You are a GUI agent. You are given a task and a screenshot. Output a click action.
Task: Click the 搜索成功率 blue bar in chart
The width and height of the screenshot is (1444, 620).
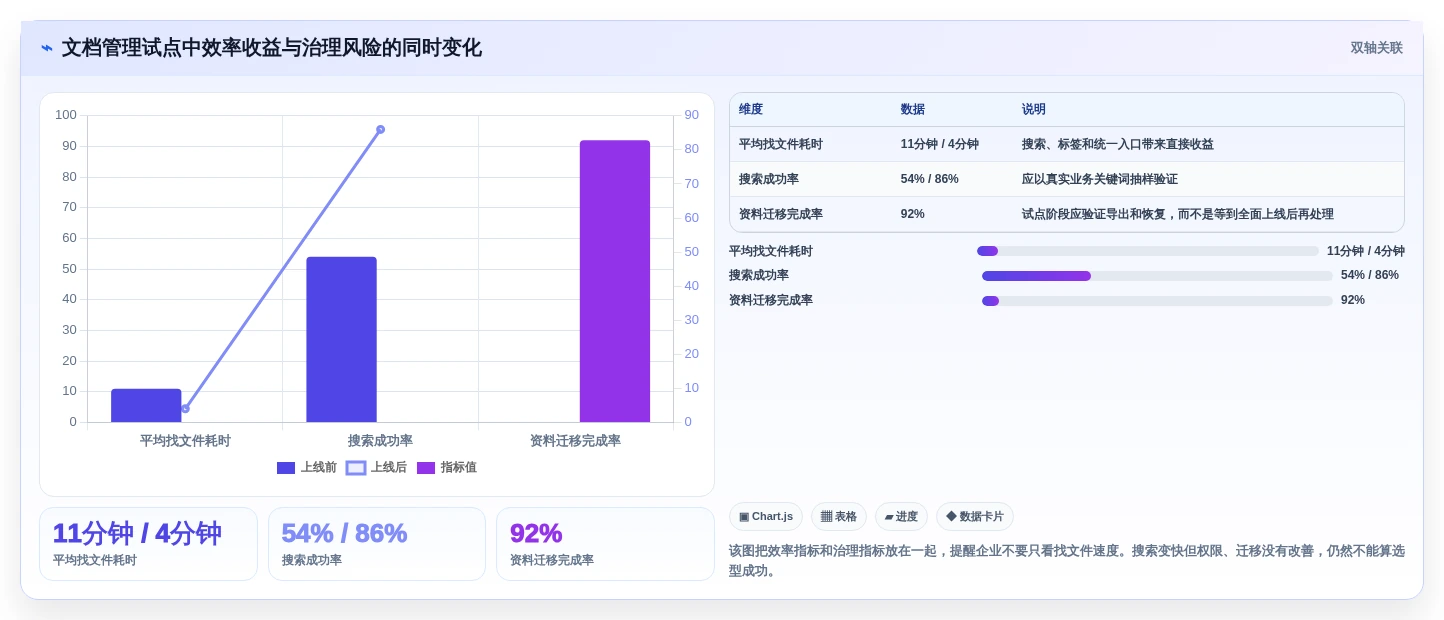(x=341, y=339)
